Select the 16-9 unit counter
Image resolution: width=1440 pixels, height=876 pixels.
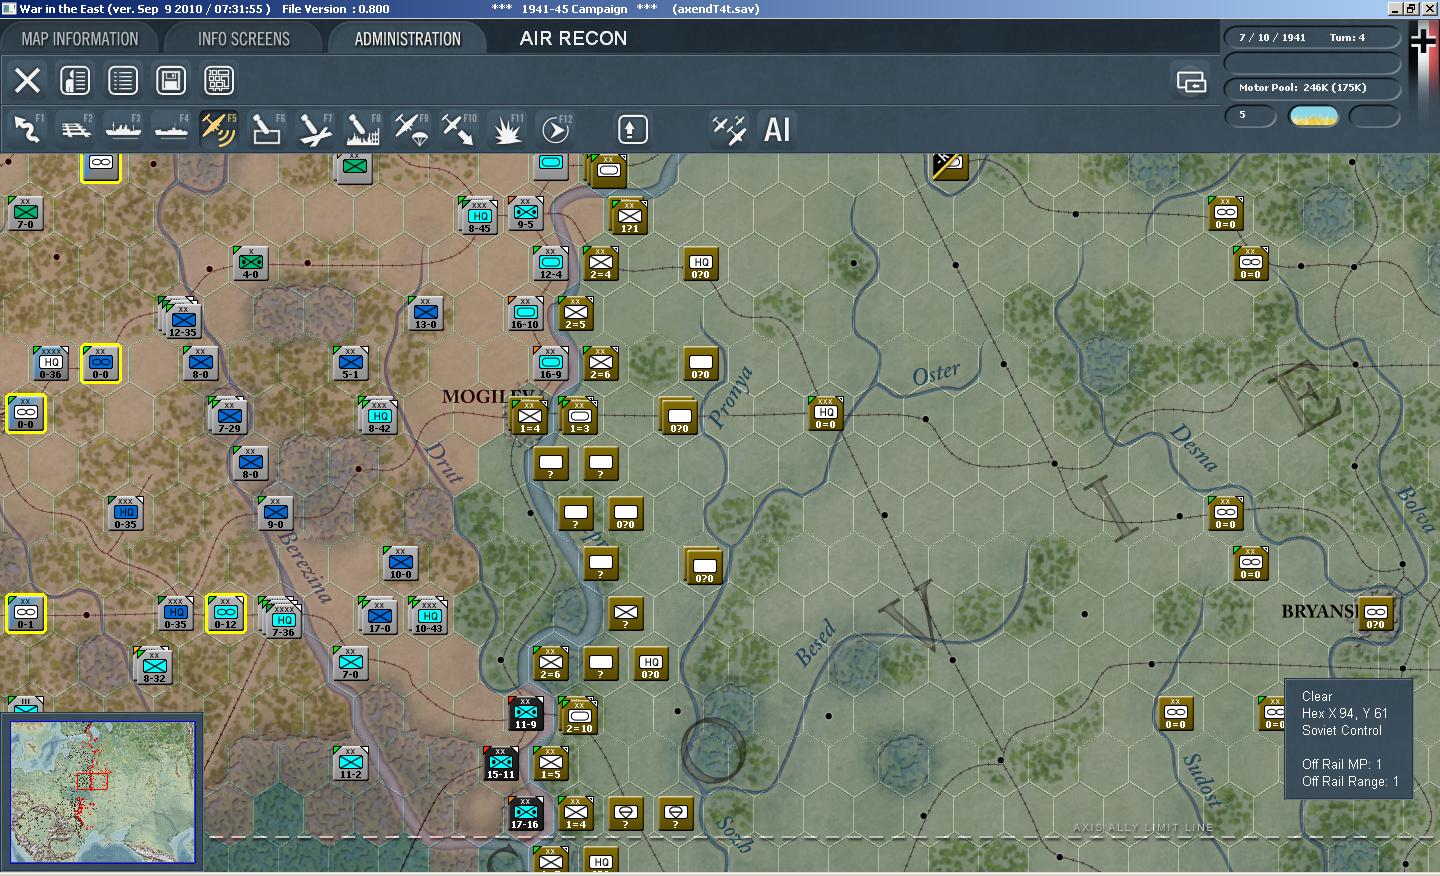pyautogui.click(x=551, y=364)
